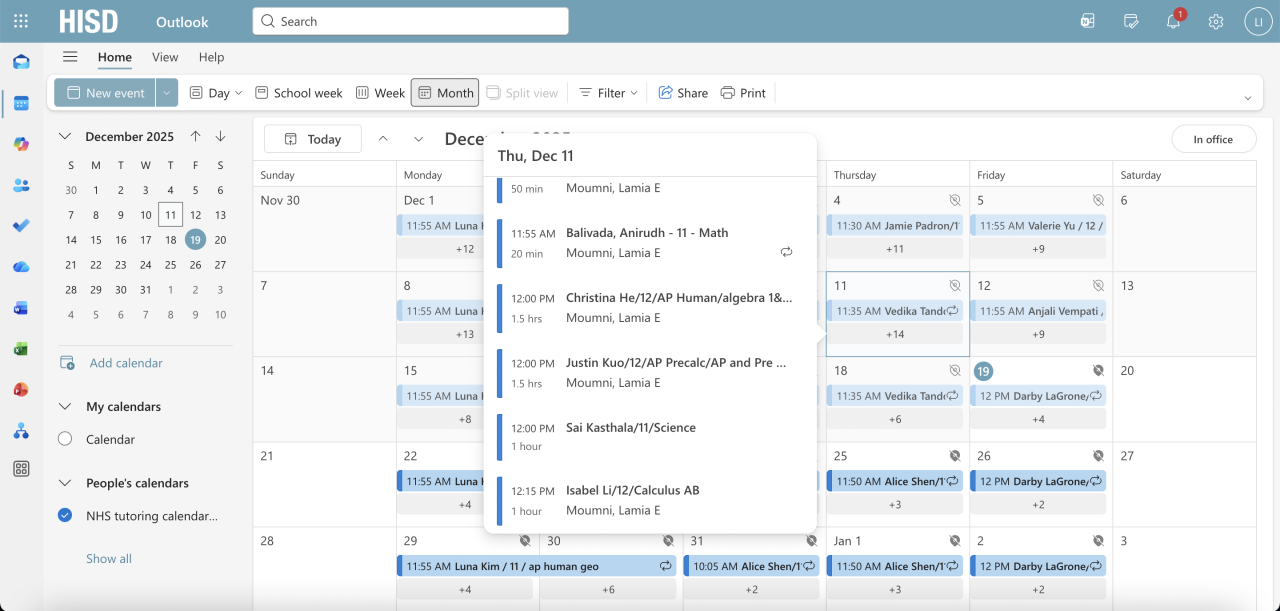Image resolution: width=1280 pixels, height=611 pixels.
Task: Open Copilot app in left rail
Action: tap(21, 144)
